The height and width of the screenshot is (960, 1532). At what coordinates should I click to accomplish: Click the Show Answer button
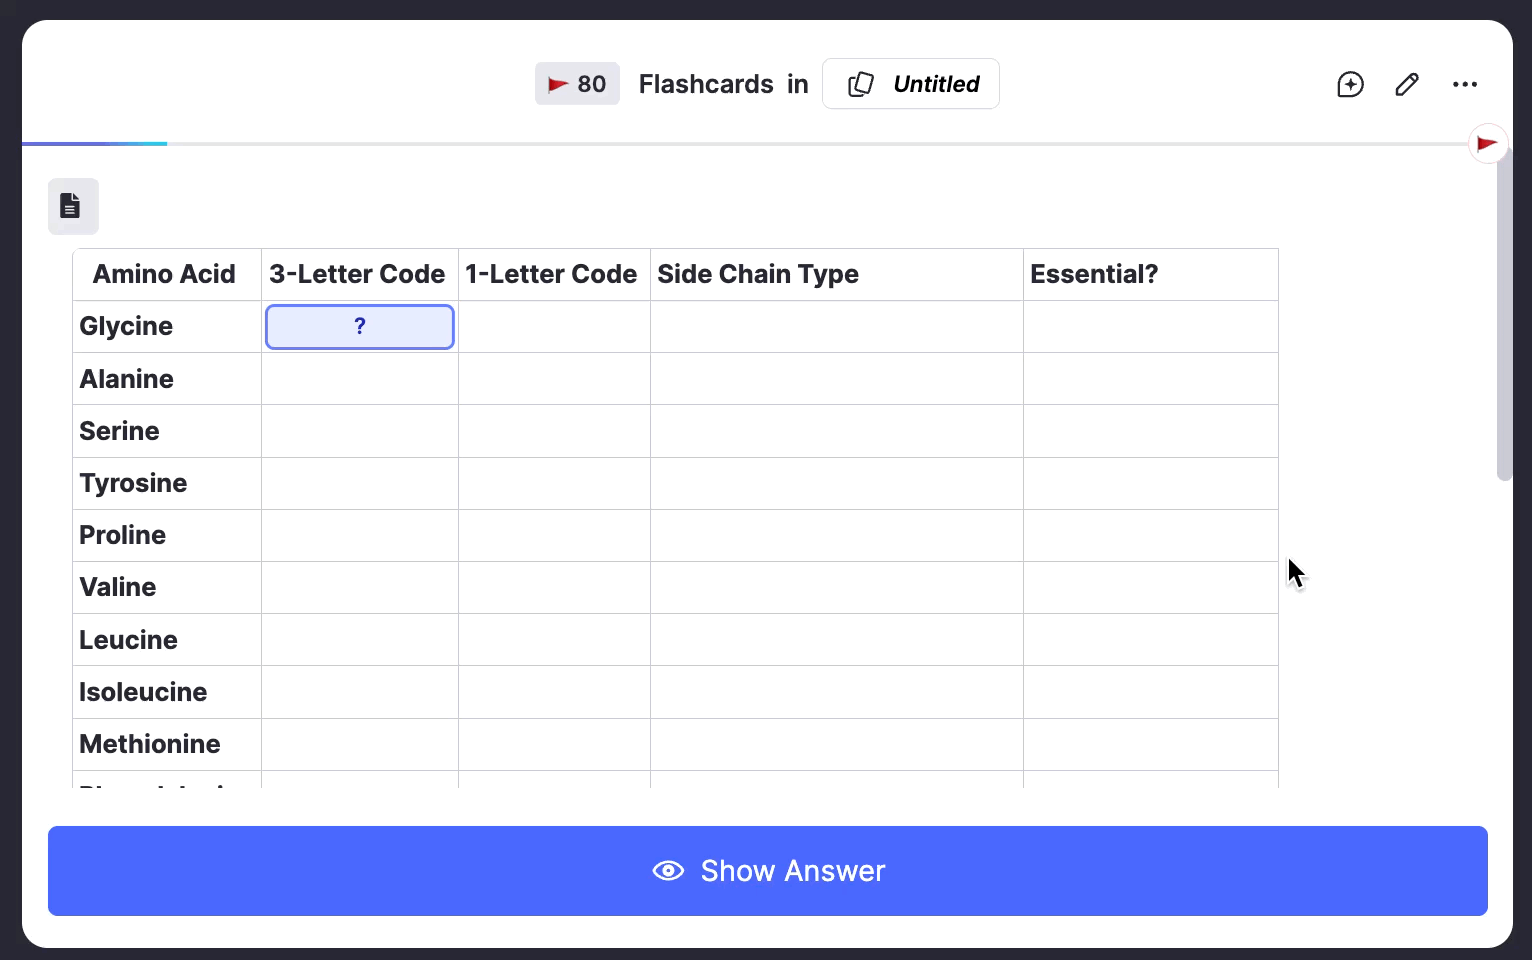768,871
